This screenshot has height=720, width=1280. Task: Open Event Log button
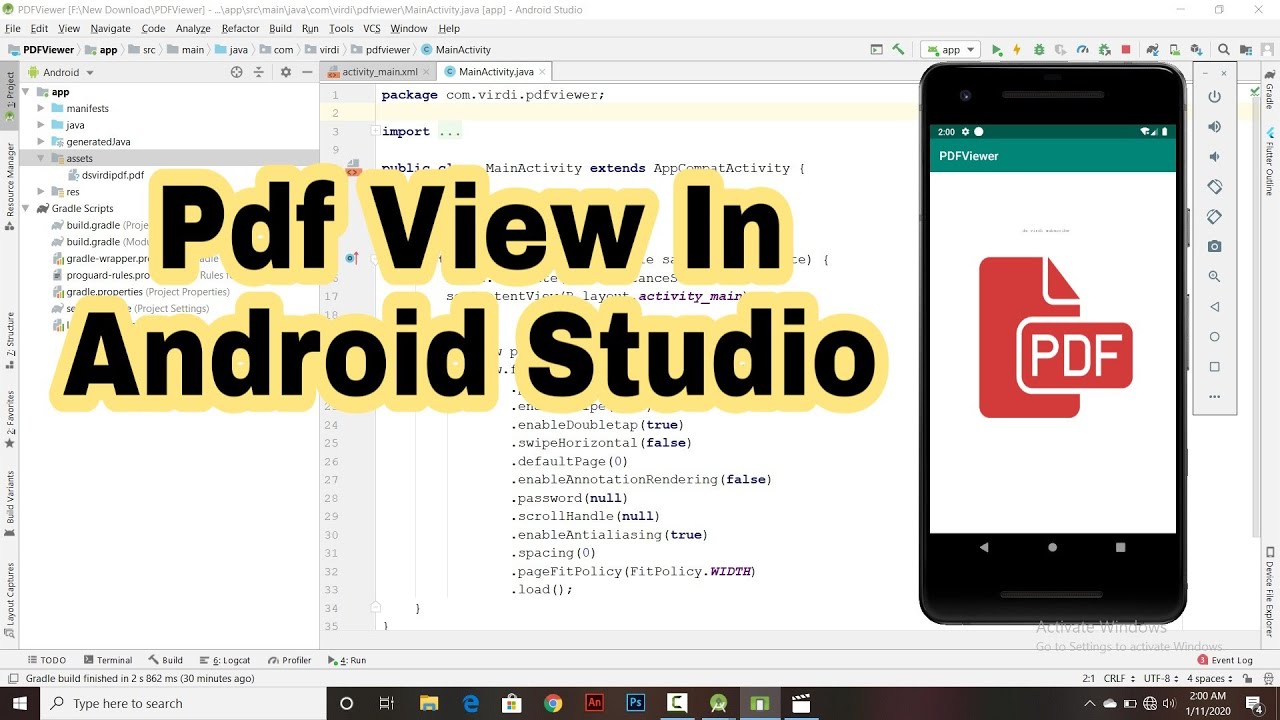pyautogui.click(x=1226, y=660)
